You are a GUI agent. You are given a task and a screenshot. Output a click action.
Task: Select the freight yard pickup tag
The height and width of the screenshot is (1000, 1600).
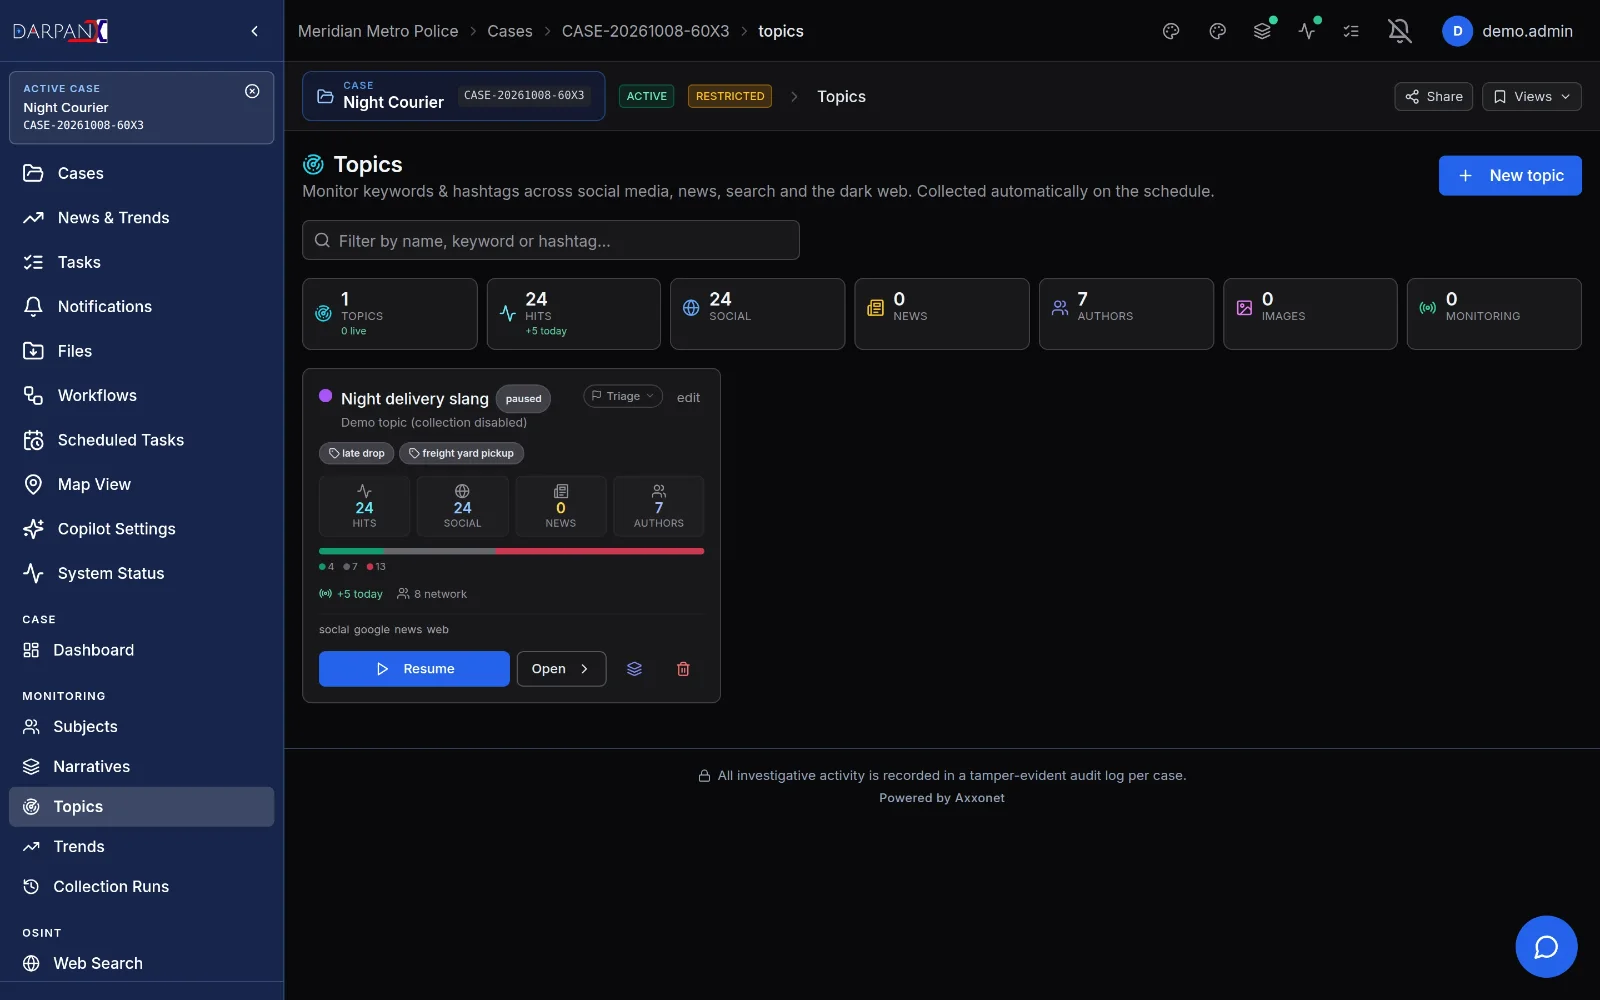[461, 453]
